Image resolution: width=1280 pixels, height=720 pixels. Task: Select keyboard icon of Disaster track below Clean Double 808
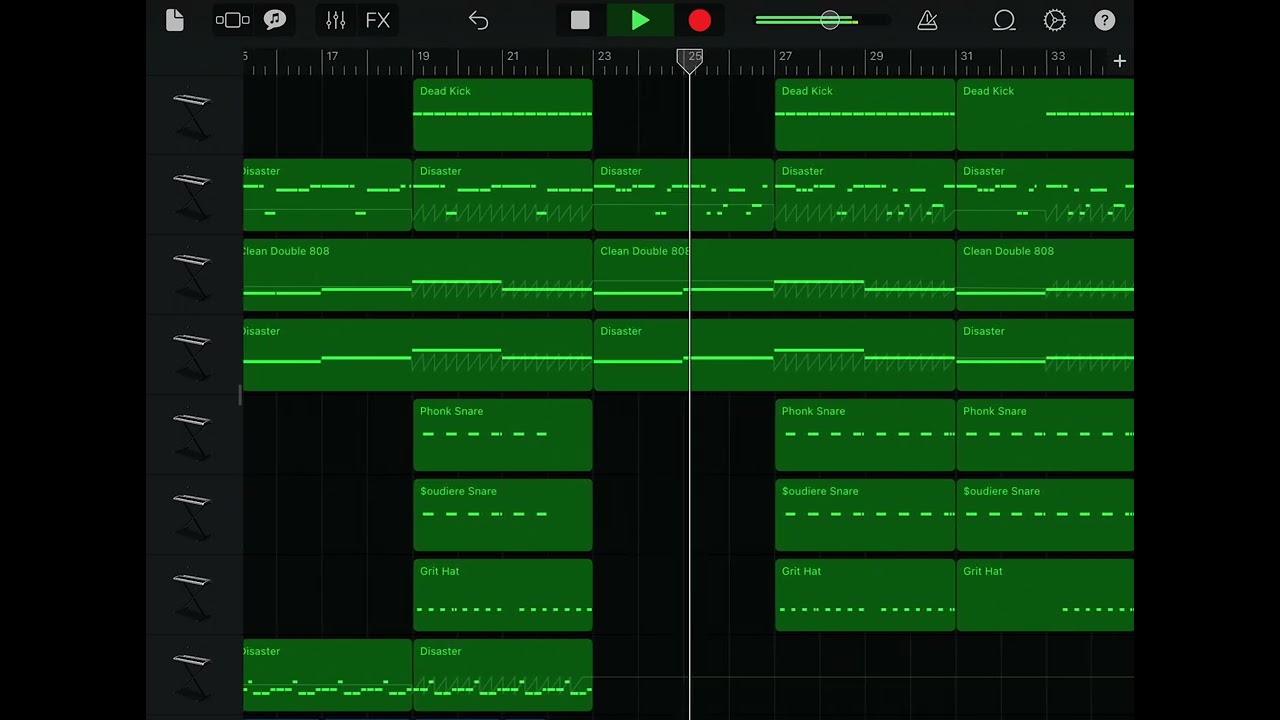click(193, 355)
